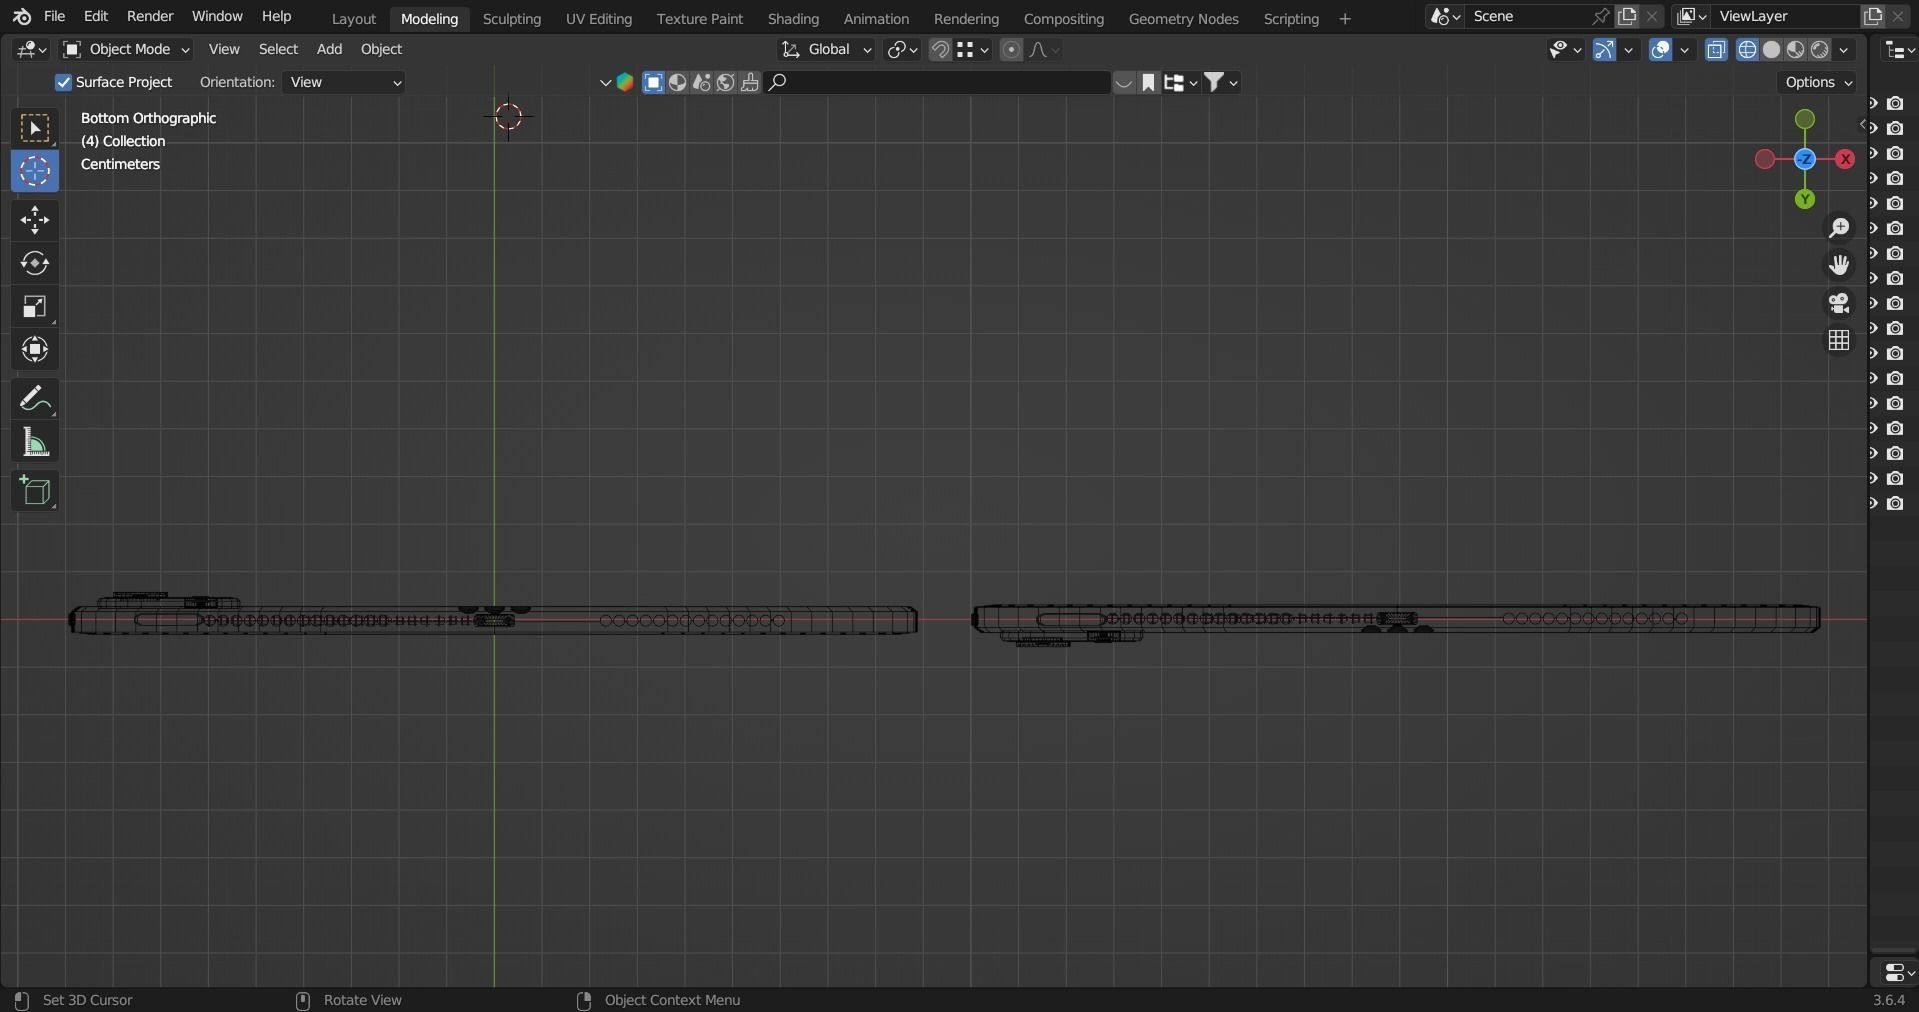Click the Scene name field

pos(1528,17)
